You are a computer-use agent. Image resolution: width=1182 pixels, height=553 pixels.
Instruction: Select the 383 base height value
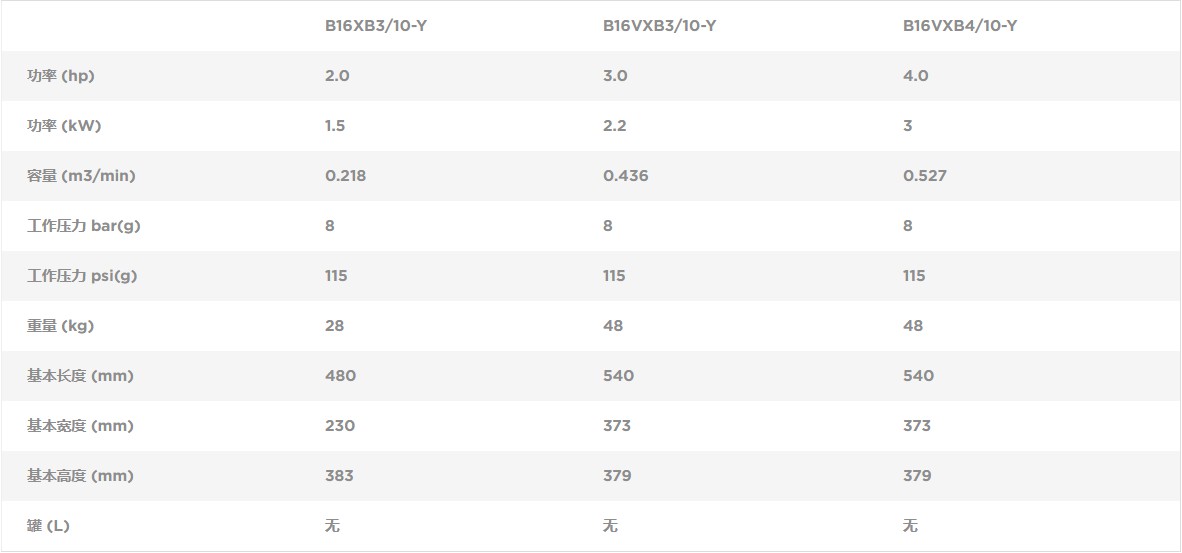339,475
